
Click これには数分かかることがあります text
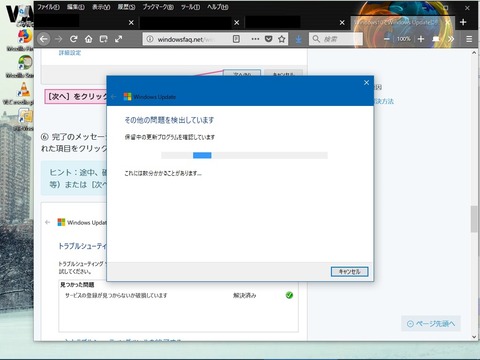163,173
